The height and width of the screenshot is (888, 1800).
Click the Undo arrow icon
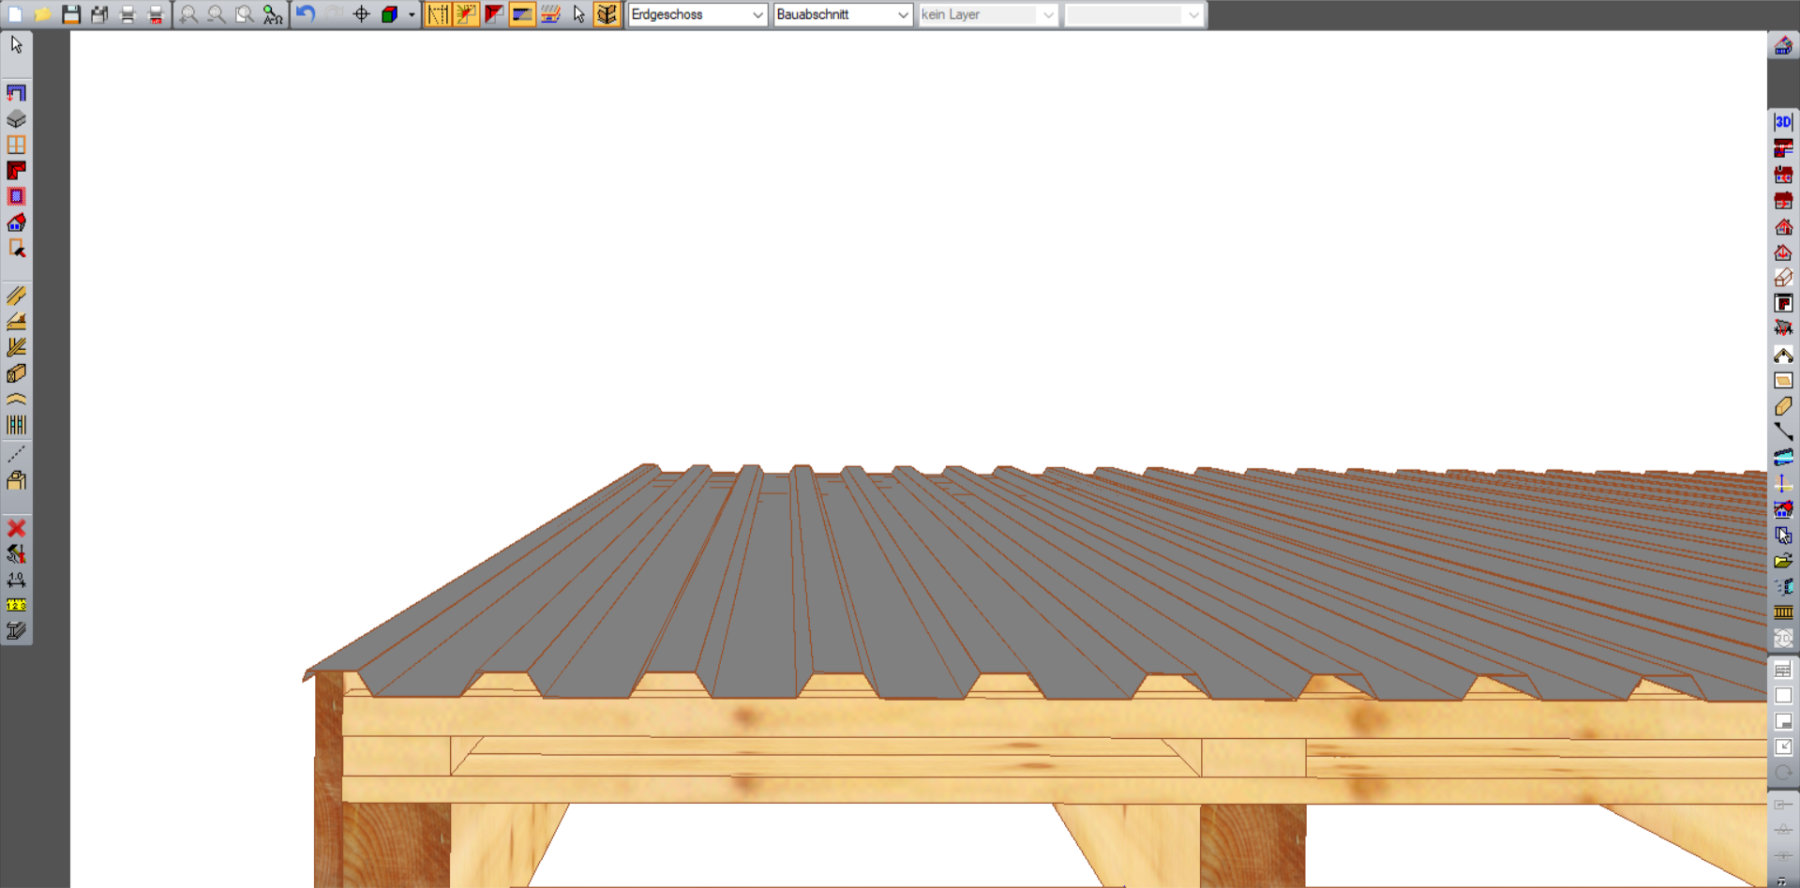point(306,14)
